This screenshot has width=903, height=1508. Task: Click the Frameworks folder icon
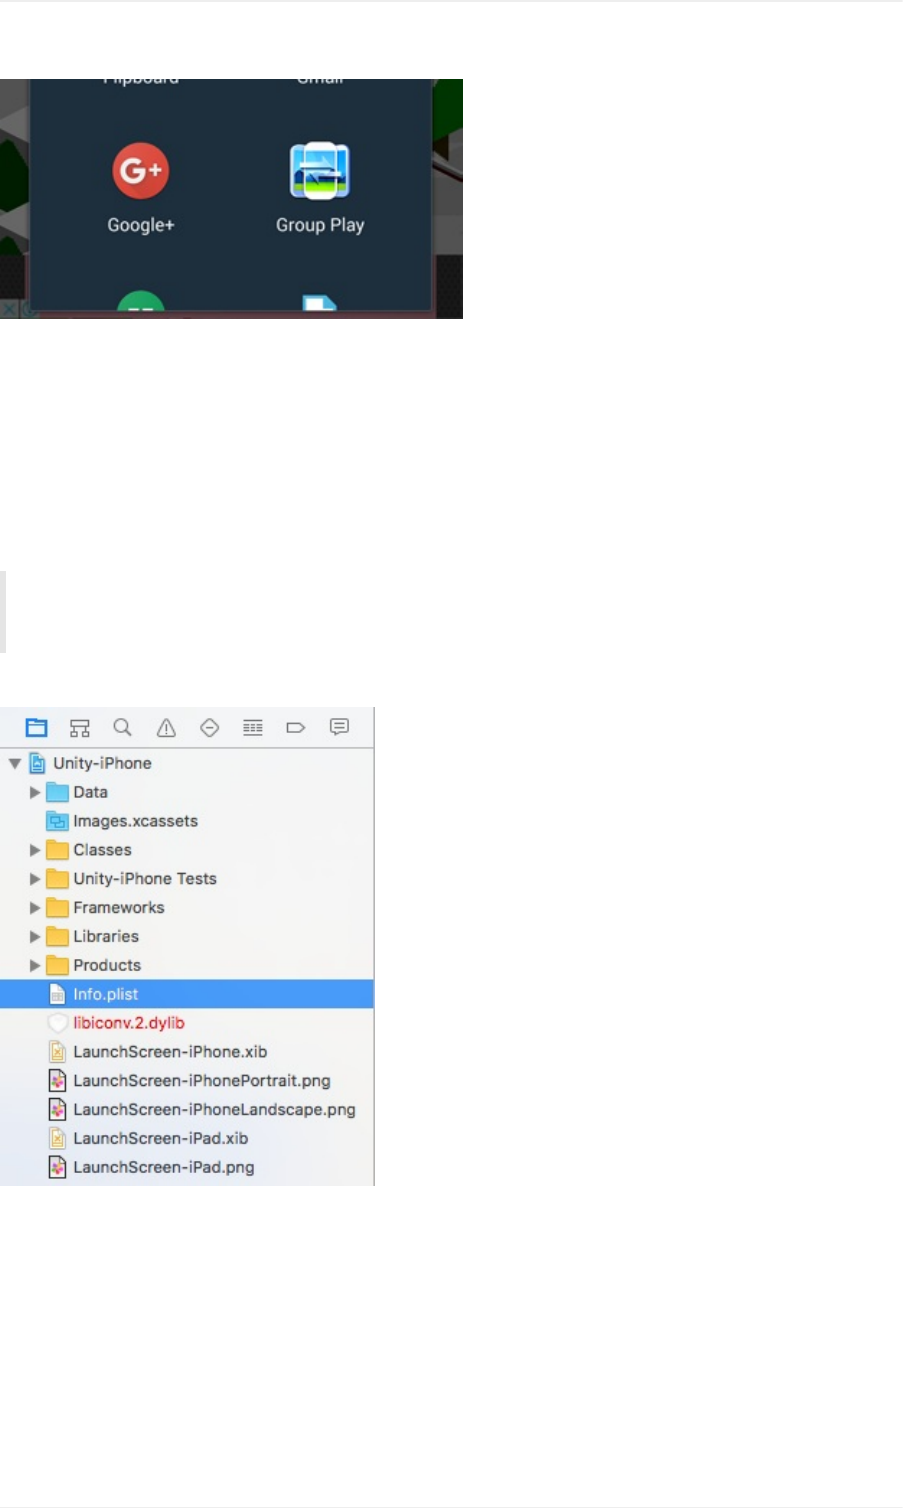click(x=58, y=908)
